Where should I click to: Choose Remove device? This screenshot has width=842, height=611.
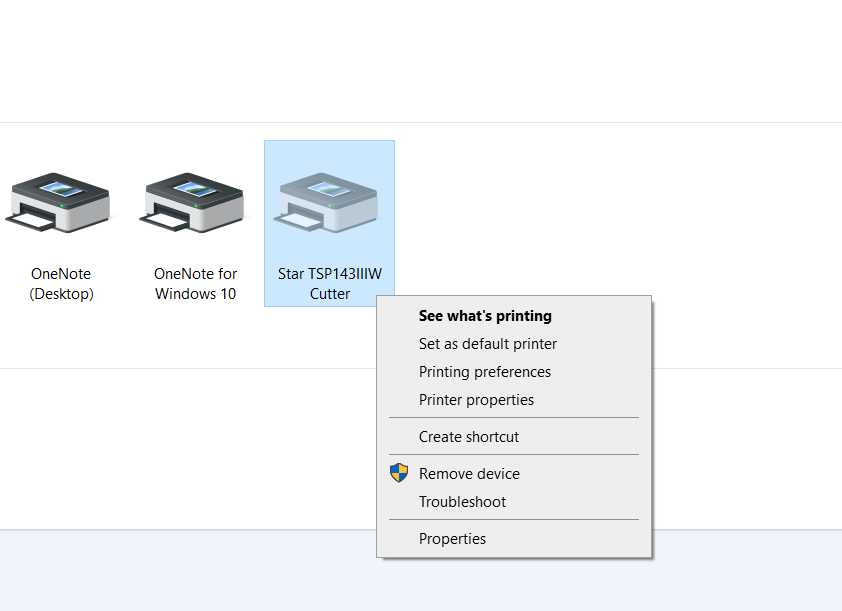[x=514, y=474]
